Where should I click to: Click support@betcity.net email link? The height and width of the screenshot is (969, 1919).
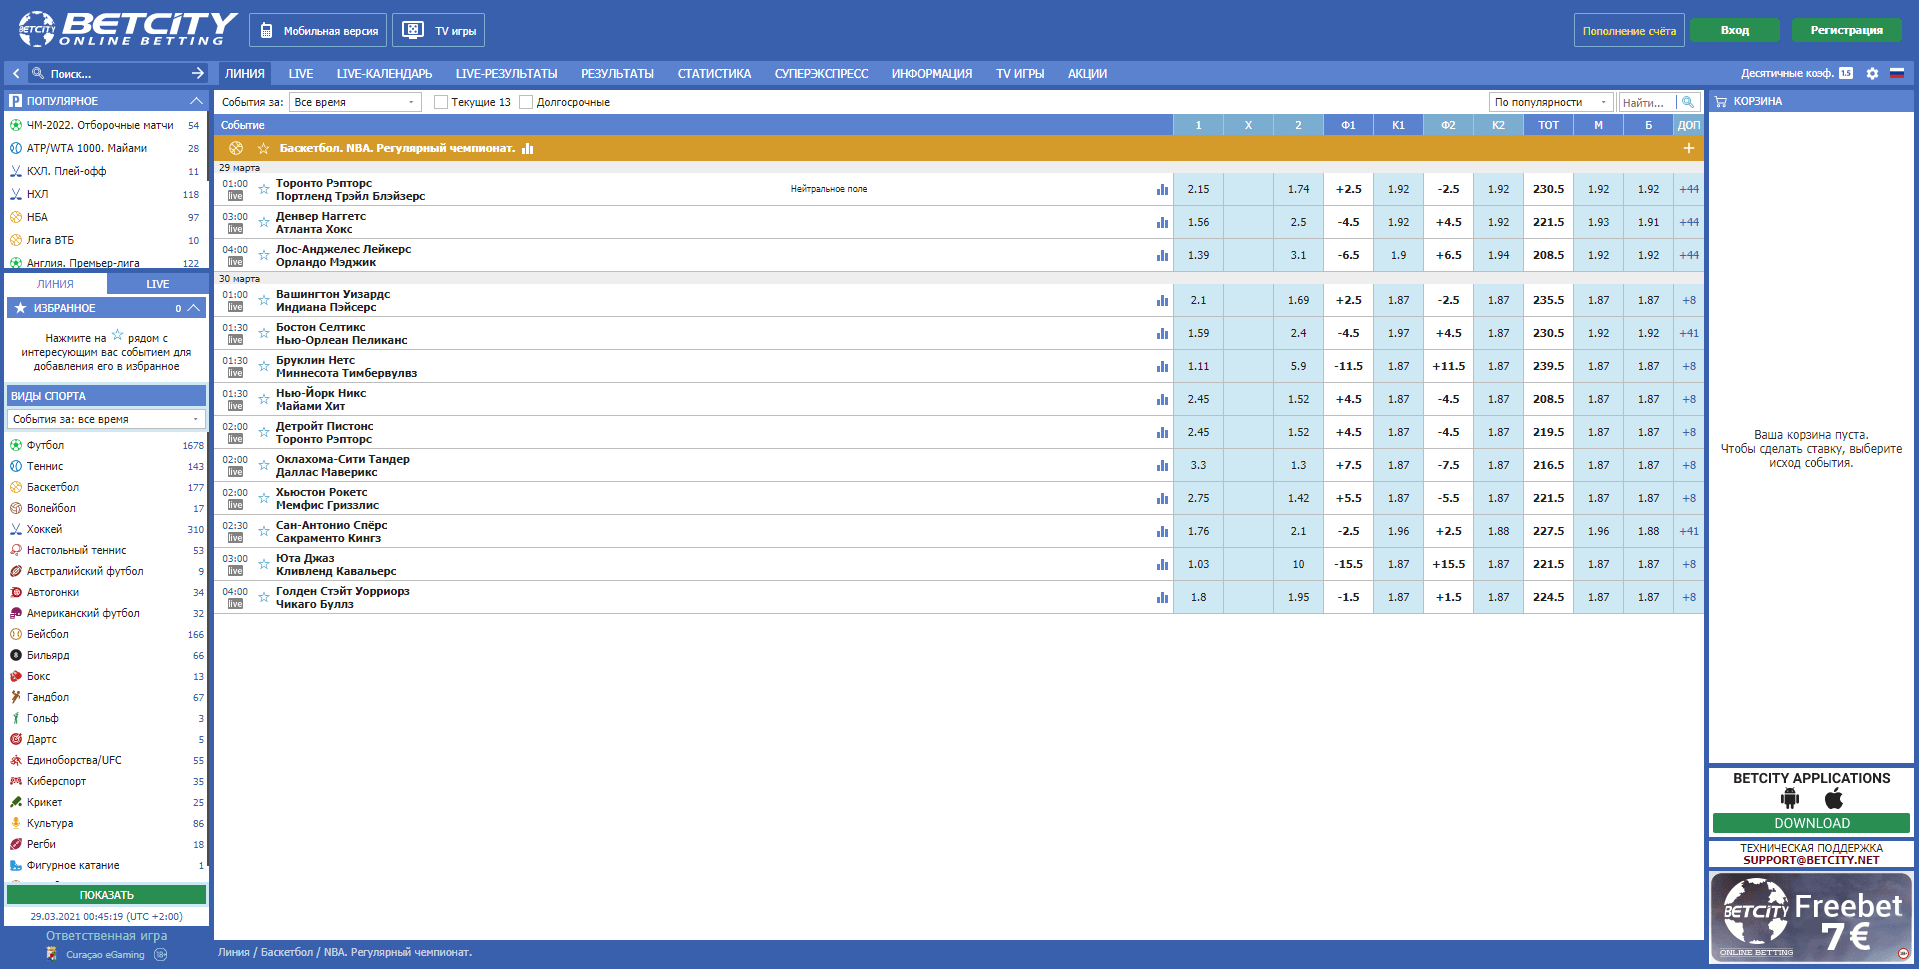1811,860
